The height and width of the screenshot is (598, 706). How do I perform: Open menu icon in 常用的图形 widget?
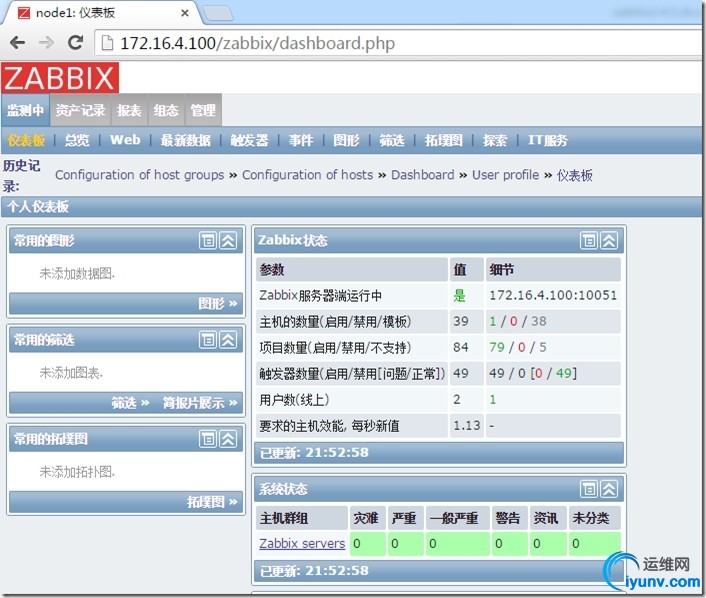[x=208, y=241]
